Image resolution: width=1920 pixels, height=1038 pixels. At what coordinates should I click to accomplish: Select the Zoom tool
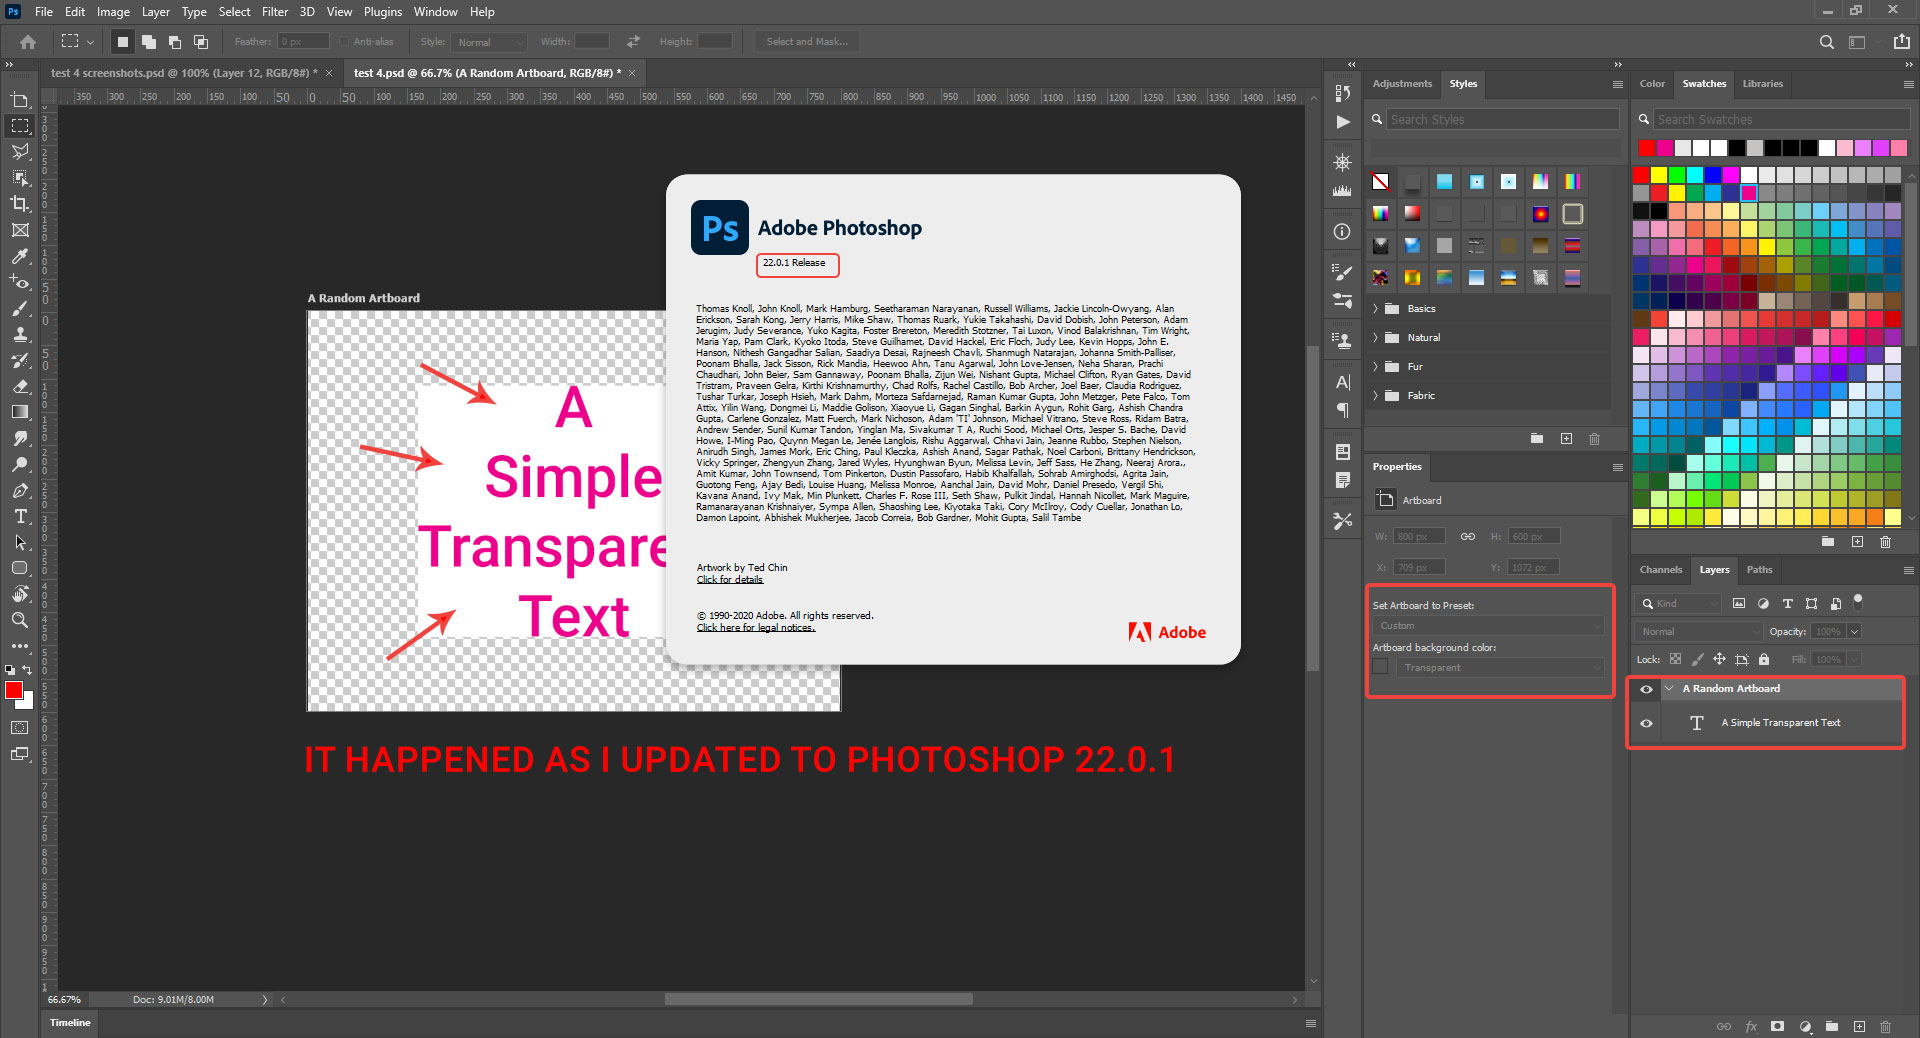(20, 620)
